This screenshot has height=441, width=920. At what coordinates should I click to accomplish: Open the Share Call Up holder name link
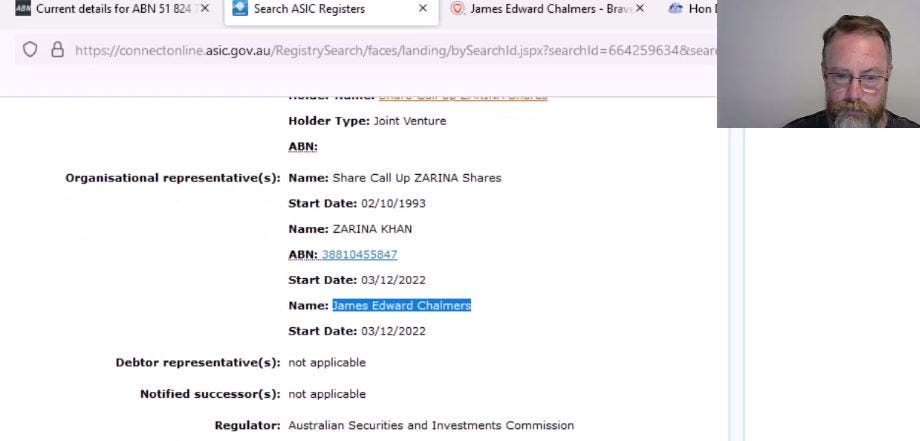coord(463,97)
